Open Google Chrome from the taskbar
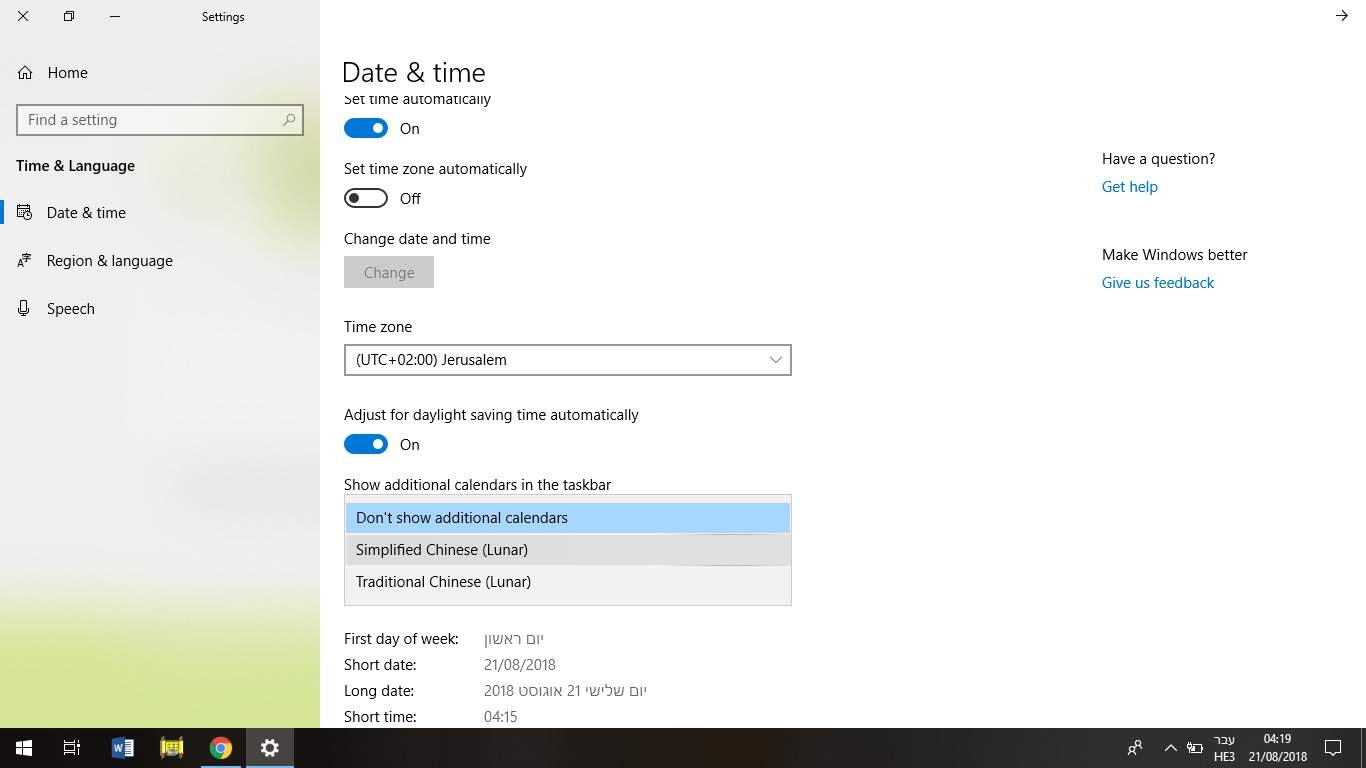Screen dimensions: 1366x768 (x=221, y=748)
